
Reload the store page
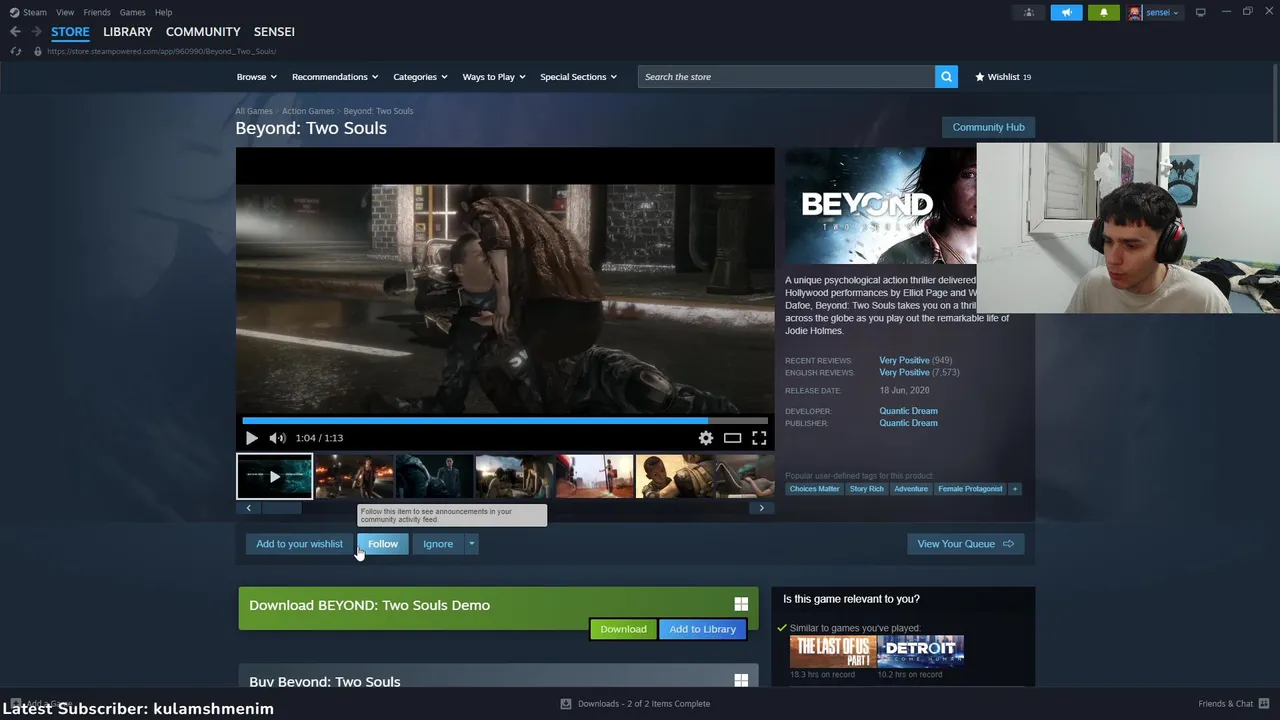click(x=15, y=51)
